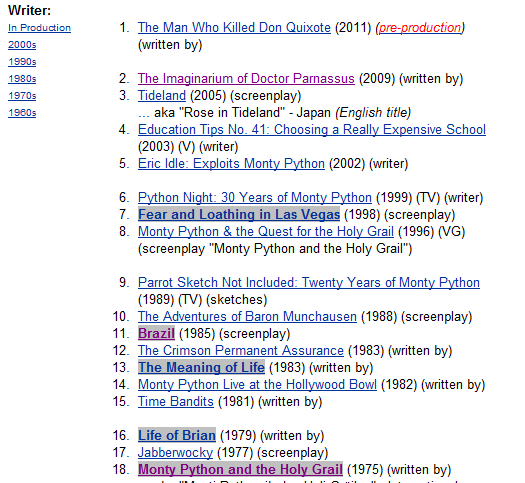Jump to the 1980s section
The image size is (525, 483).
click(x=22, y=79)
